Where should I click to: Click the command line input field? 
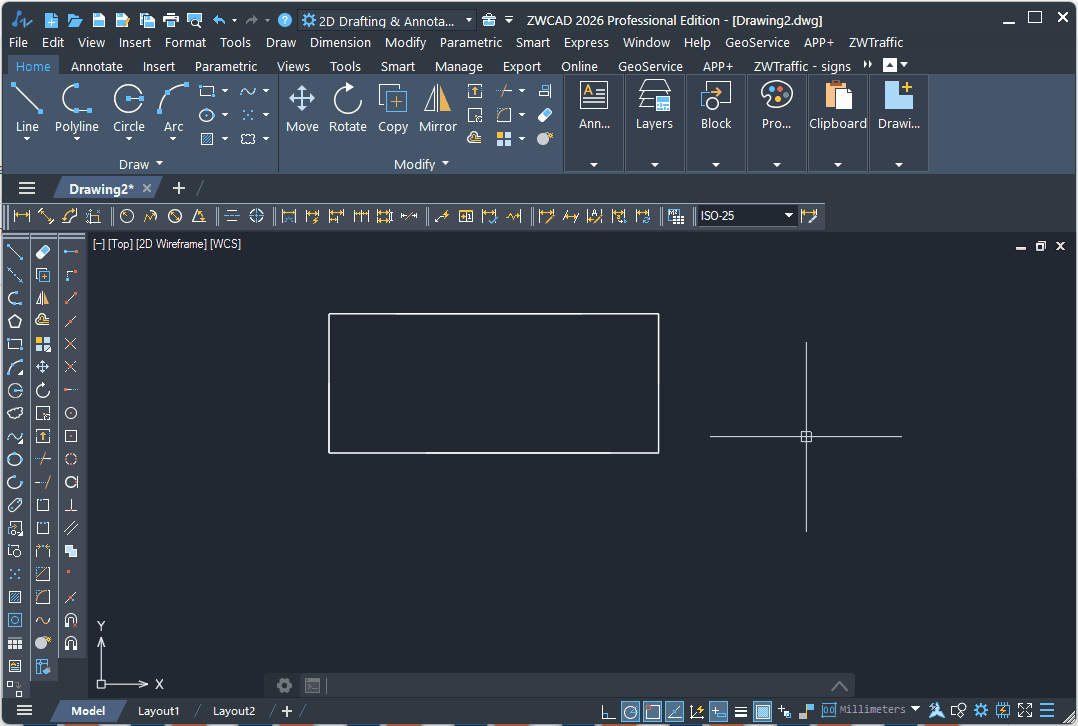tap(574, 685)
